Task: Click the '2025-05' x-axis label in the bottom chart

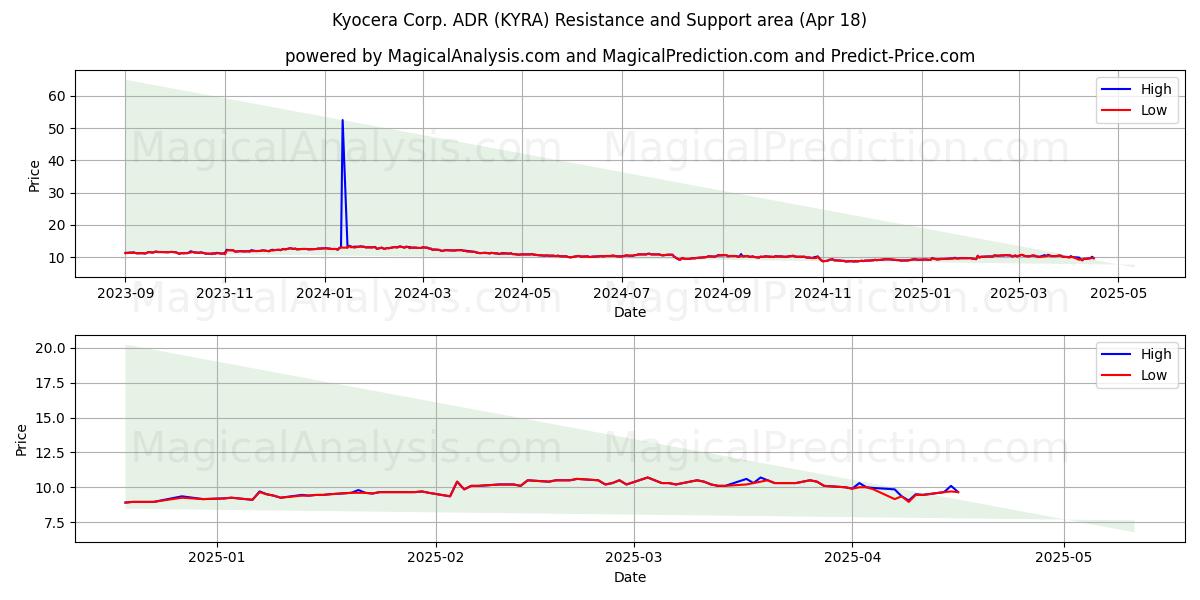Action: (x=1064, y=558)
